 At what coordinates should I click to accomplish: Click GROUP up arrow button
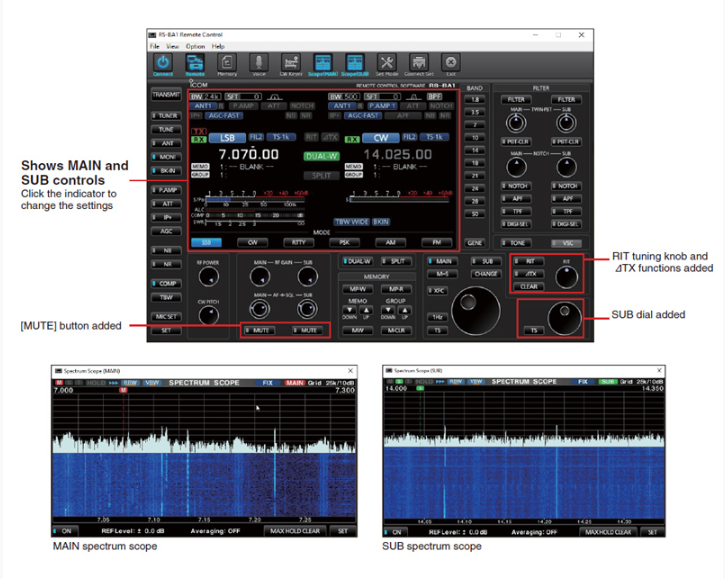405,310
